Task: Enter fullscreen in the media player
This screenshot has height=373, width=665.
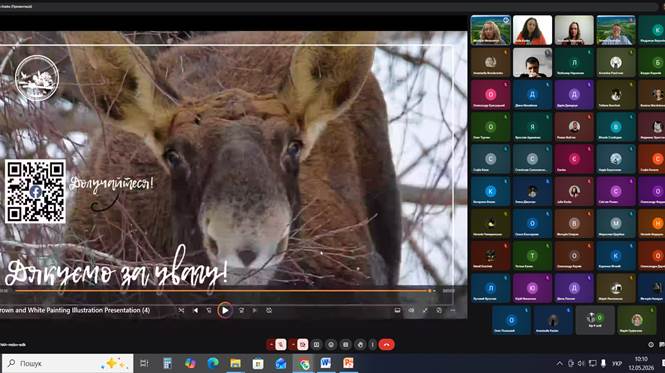Action: pyautogui.click(x=425, y=311)
